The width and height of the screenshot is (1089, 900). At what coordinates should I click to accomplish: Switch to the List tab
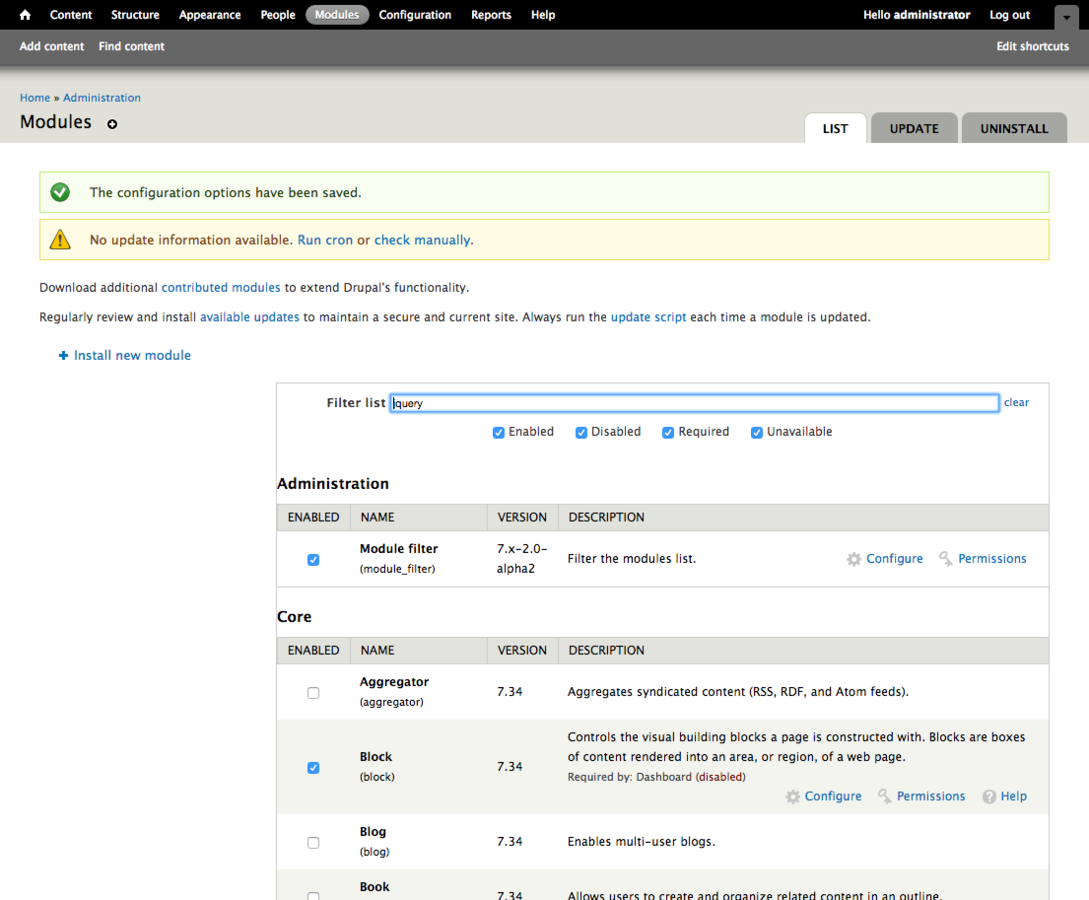click(x=836, y=128)
